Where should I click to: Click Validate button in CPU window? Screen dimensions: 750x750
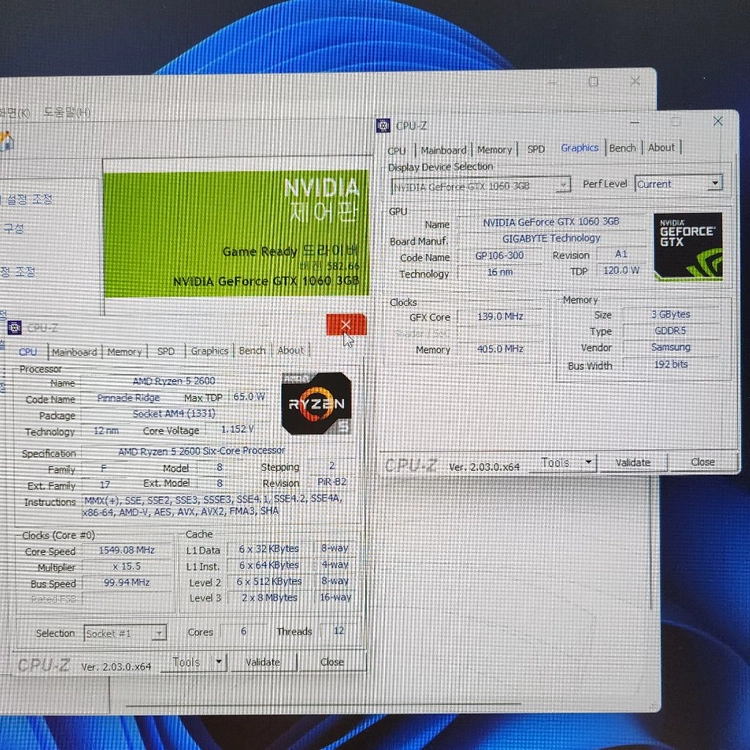coord(263,662)
